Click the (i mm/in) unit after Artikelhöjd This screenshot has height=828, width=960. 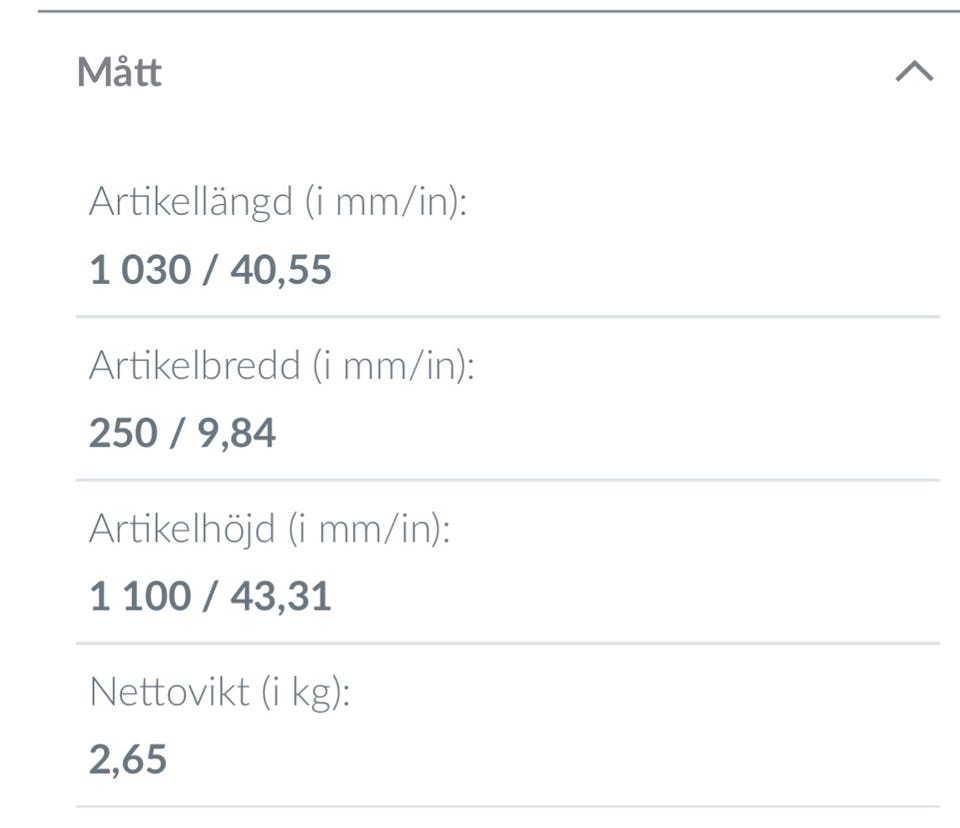coord(369,528)
